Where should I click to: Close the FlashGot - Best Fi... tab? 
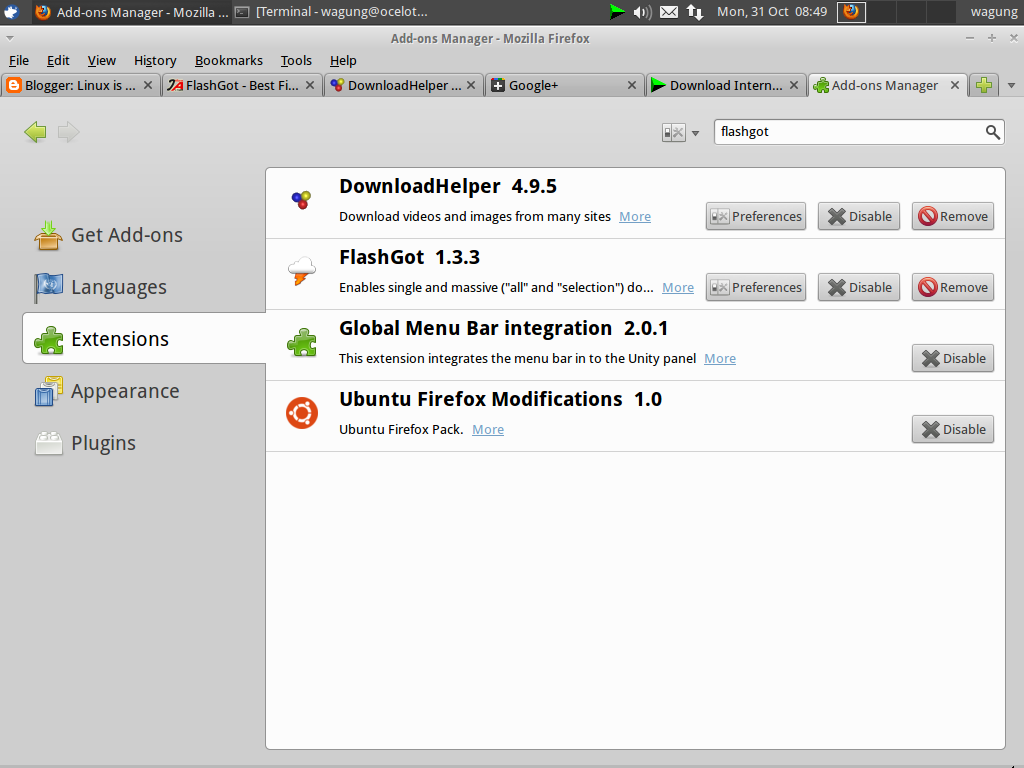(x=310, y=86)
